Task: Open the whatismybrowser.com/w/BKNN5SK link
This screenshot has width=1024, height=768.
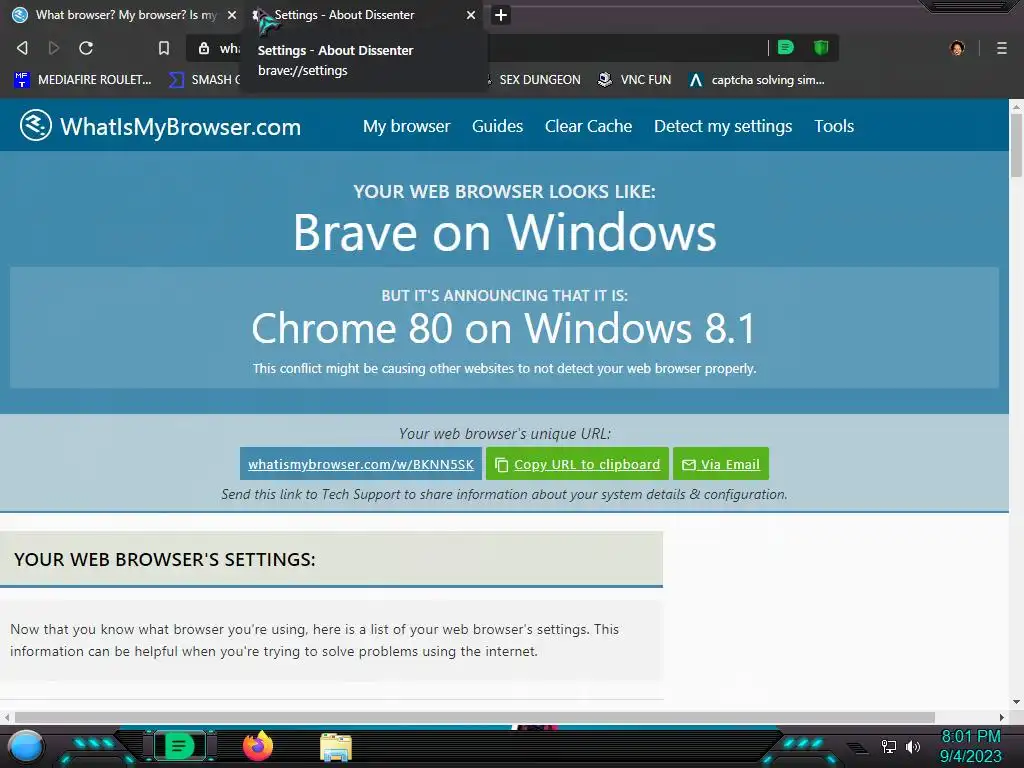Action: [360, 464]
